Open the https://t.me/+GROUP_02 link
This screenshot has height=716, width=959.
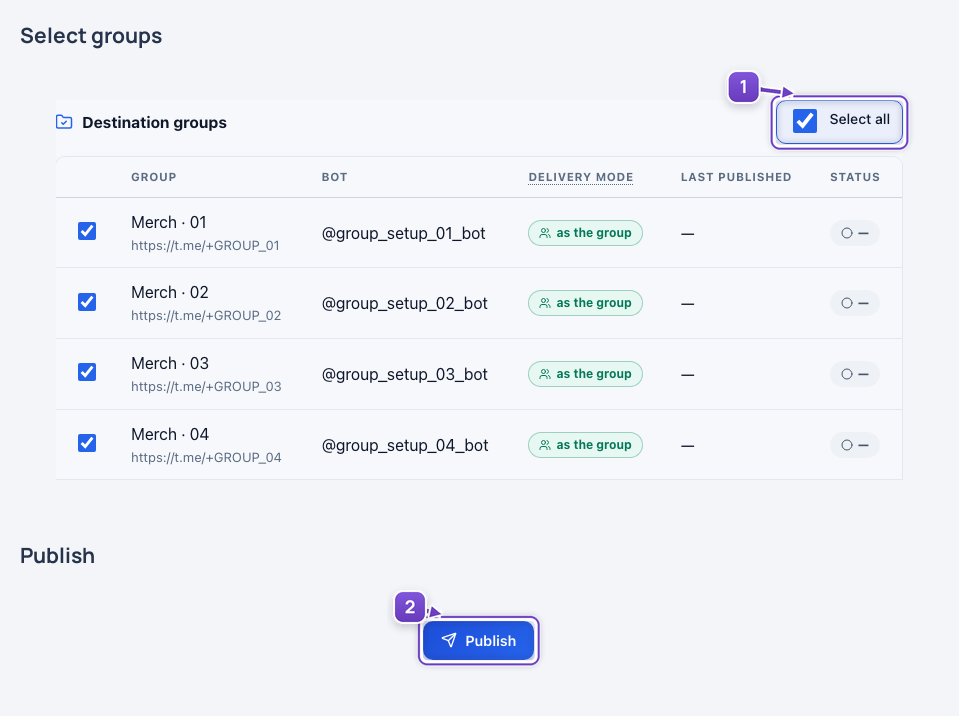point(206,316)
